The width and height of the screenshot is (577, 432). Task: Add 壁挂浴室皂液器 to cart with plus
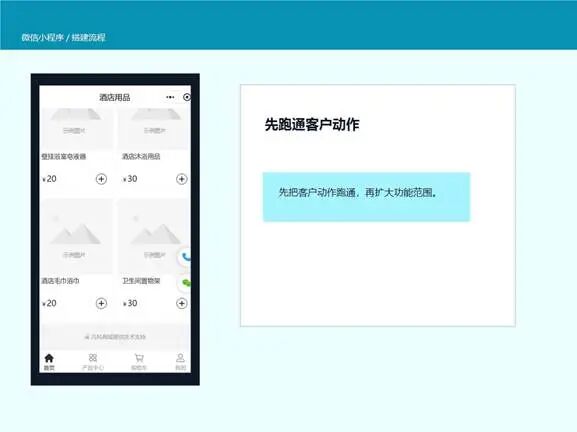(101, 179)
